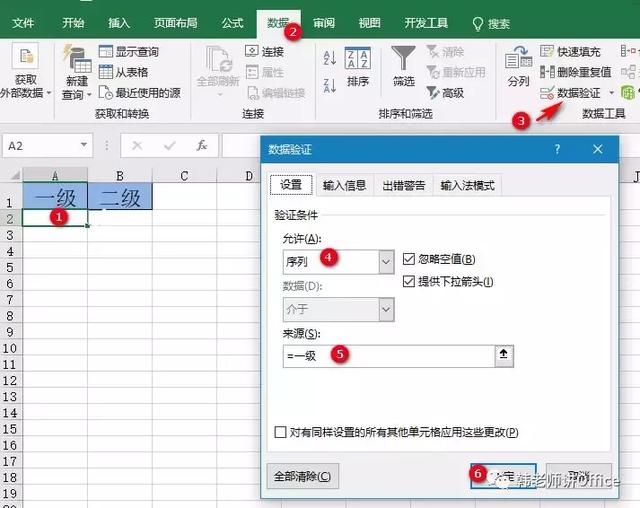640x508 pixels.
Task: Close the 数据验证 dialog
Action: point(598,149)
